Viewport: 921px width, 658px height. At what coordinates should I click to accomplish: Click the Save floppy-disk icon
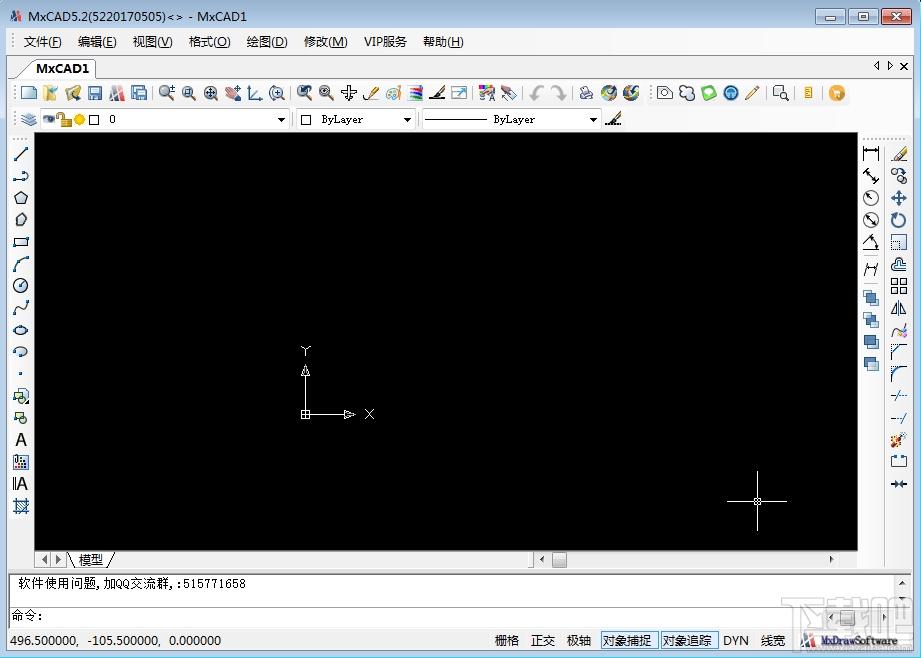pyautogui.click(x=95, y=93)
